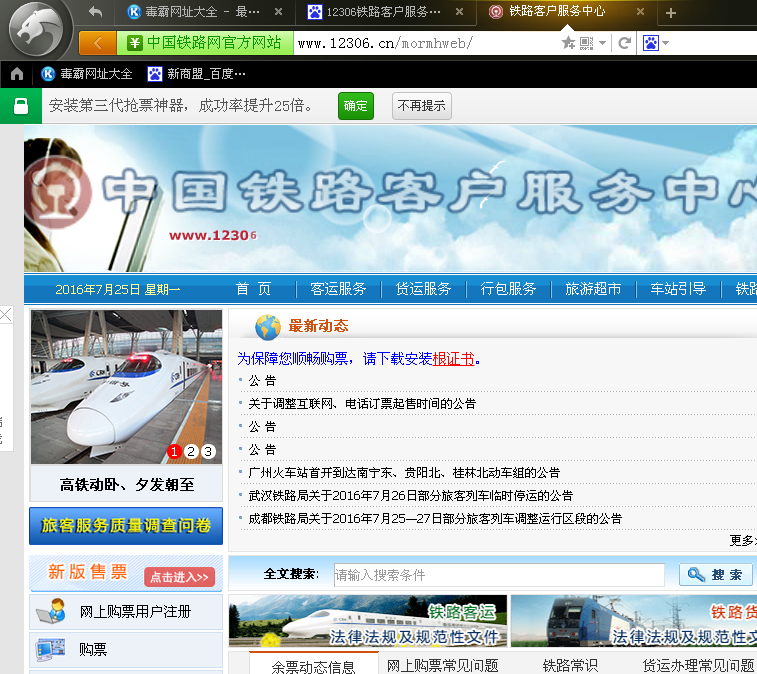Open the 购票 link
Screen dimensions: 757x674
[x=93, y=649]
